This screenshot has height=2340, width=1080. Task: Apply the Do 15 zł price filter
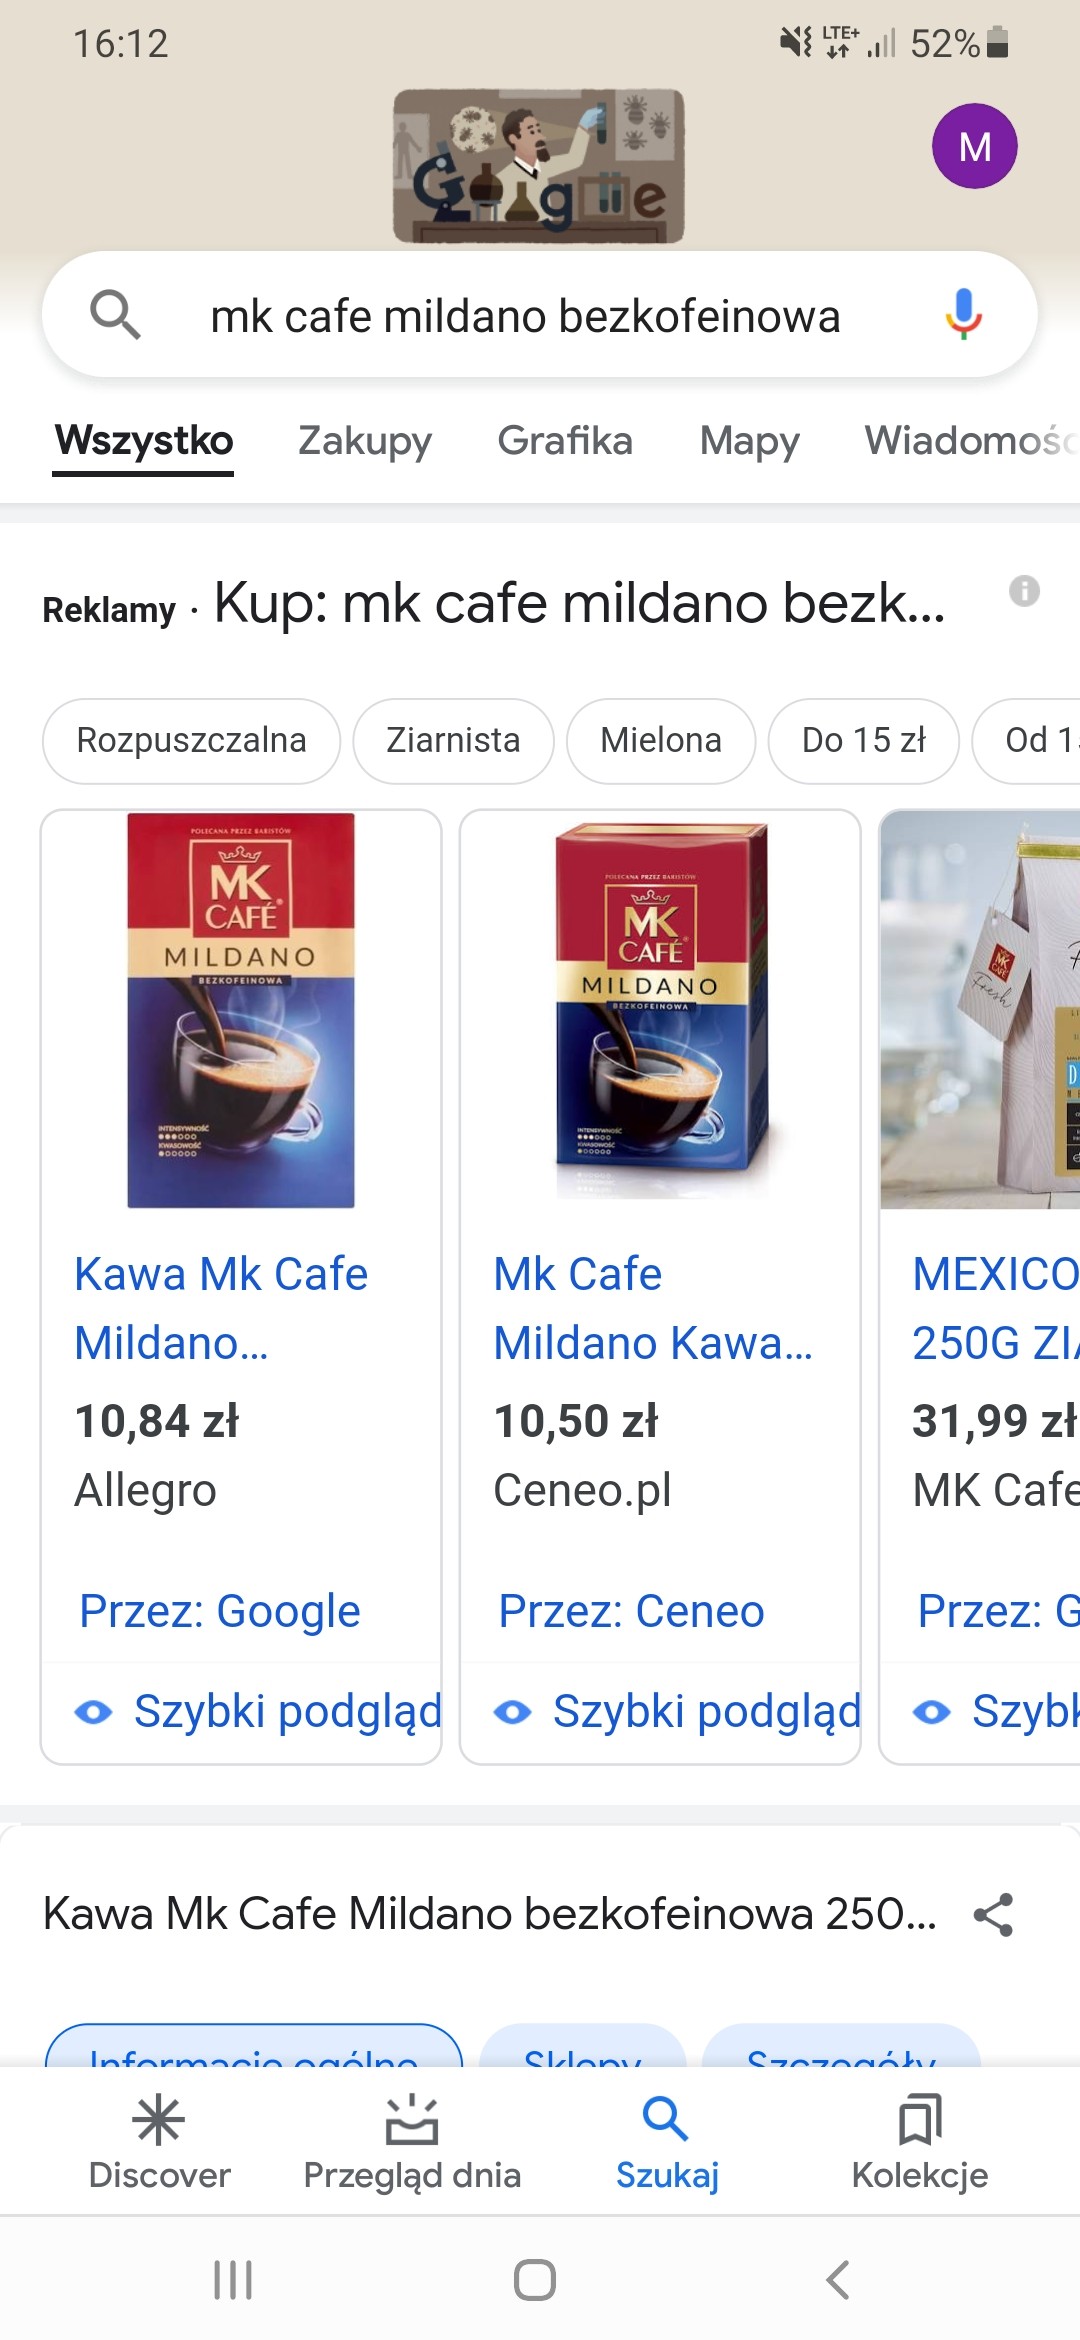point(864,740)
